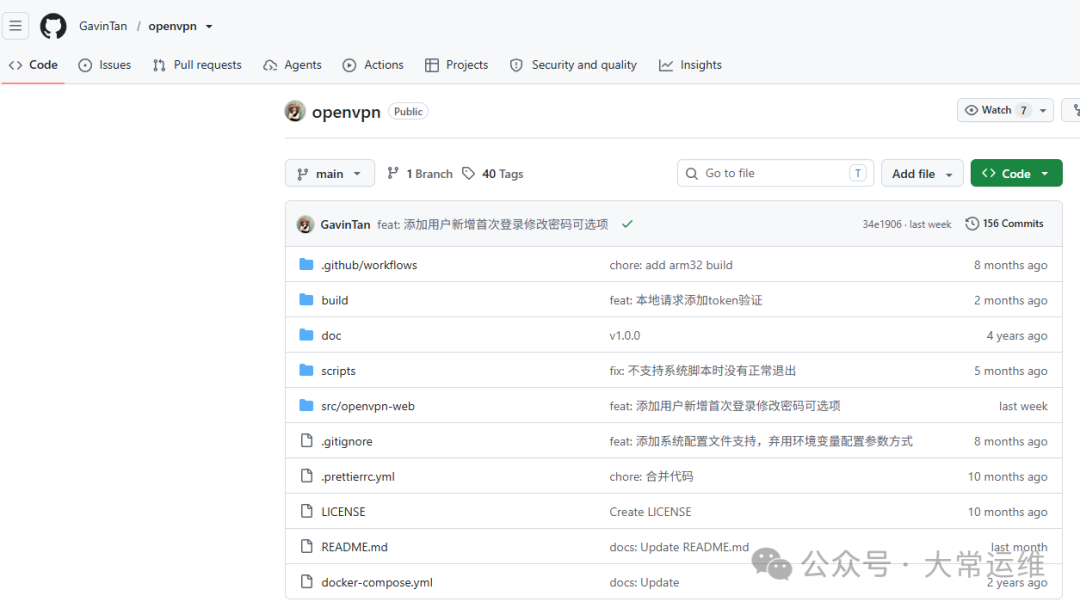Open the 'Create LICENSE' commit message
Viewport: 1080px width, 608px height.
pyautogui.click(x=650, y=512)
